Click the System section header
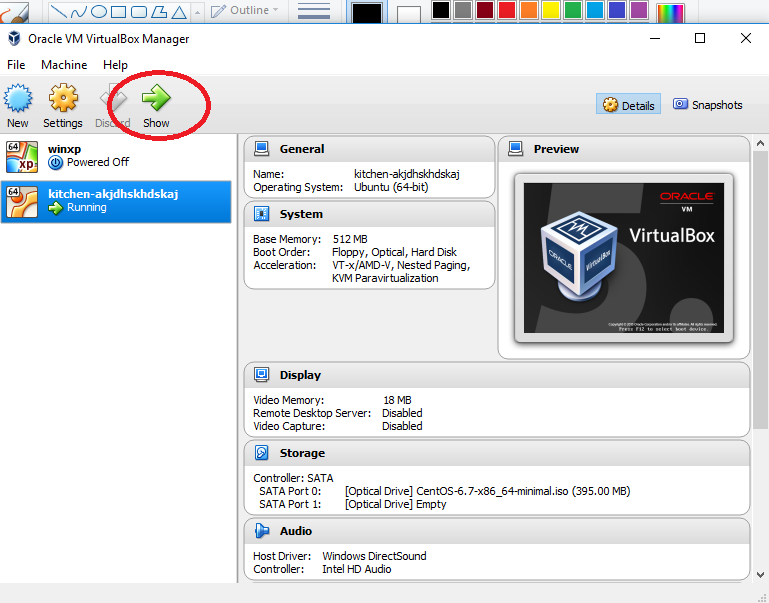The height and width of the screenshot is (603, 769). click(x=369, y=214)
